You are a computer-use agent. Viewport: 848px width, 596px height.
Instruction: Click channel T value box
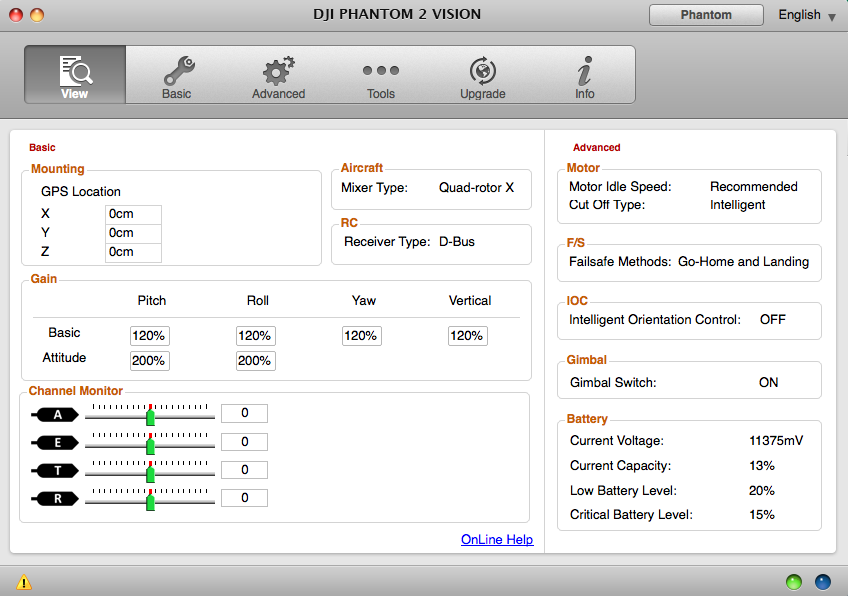pyautogui.click(x=244, y=470)
